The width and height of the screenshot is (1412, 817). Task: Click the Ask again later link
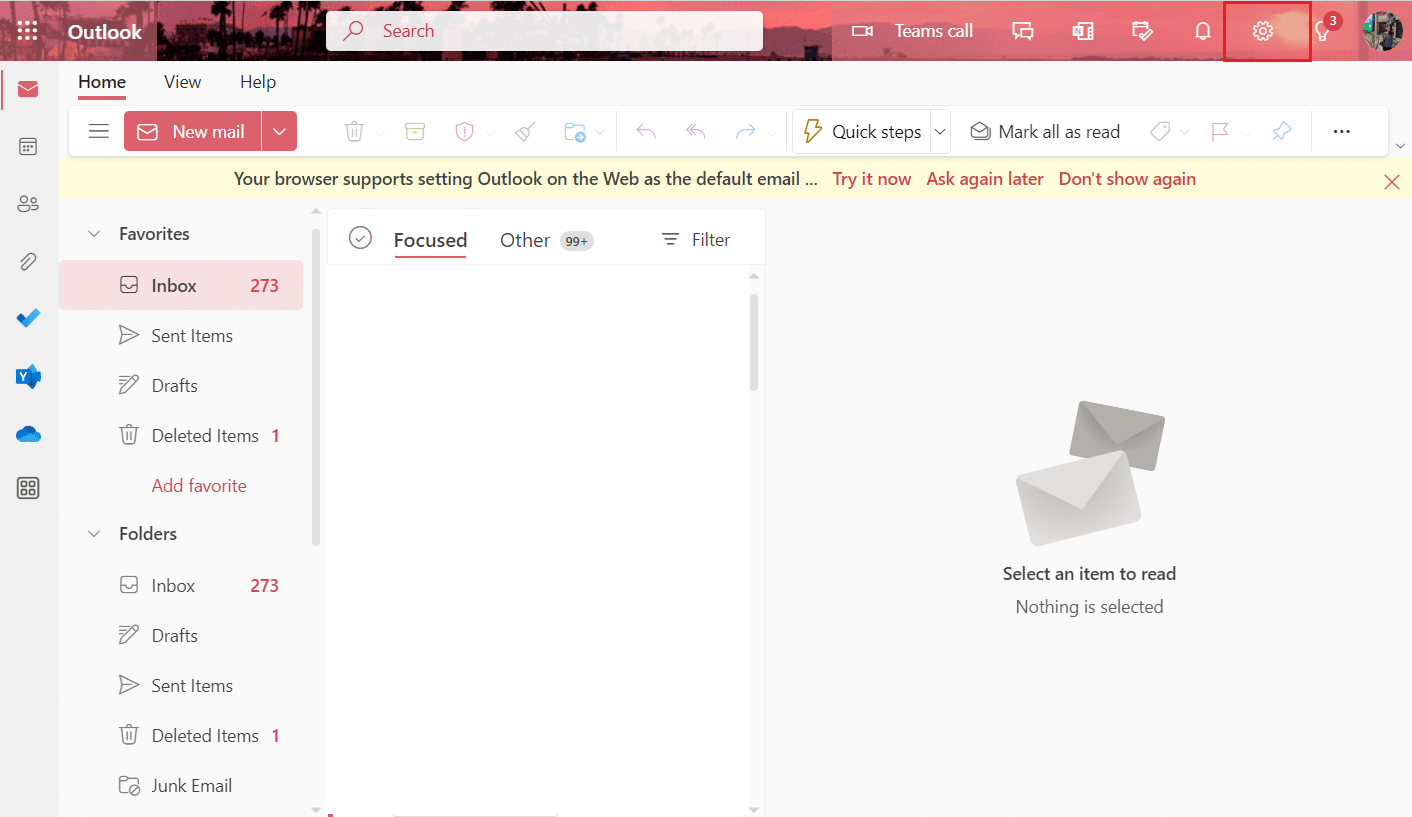(x=985, y=179)
